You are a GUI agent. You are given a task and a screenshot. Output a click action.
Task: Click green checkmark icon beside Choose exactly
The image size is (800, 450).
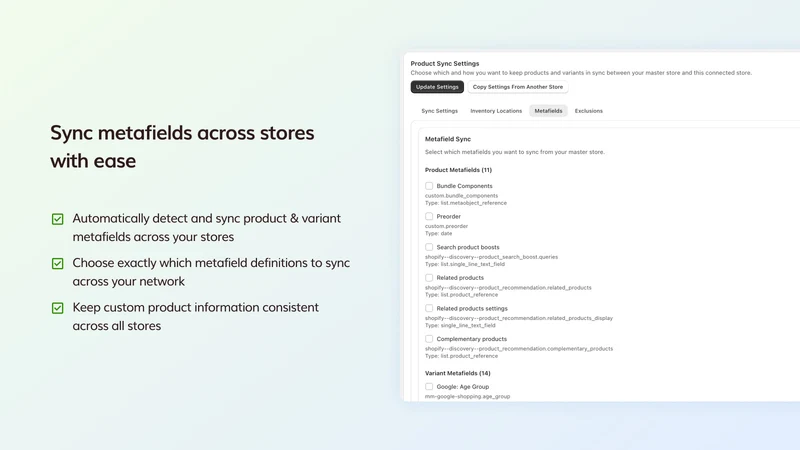[x=58, y=263]
